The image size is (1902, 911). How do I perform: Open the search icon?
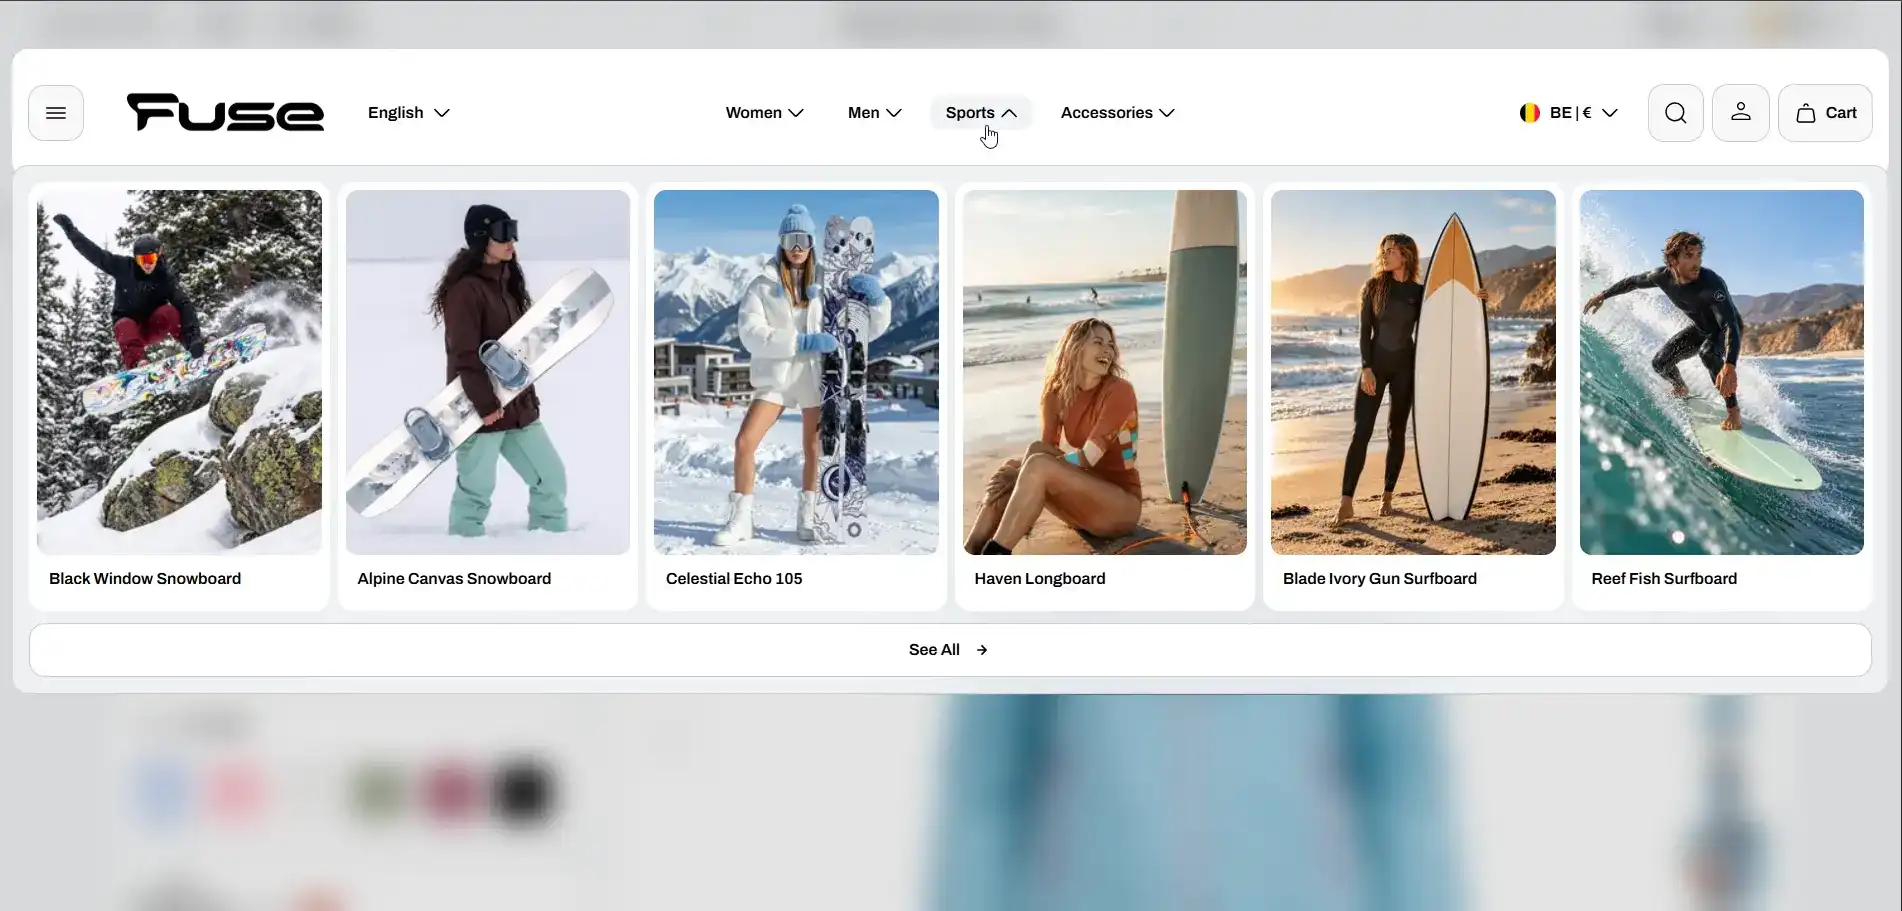(x=1676, y=113)
